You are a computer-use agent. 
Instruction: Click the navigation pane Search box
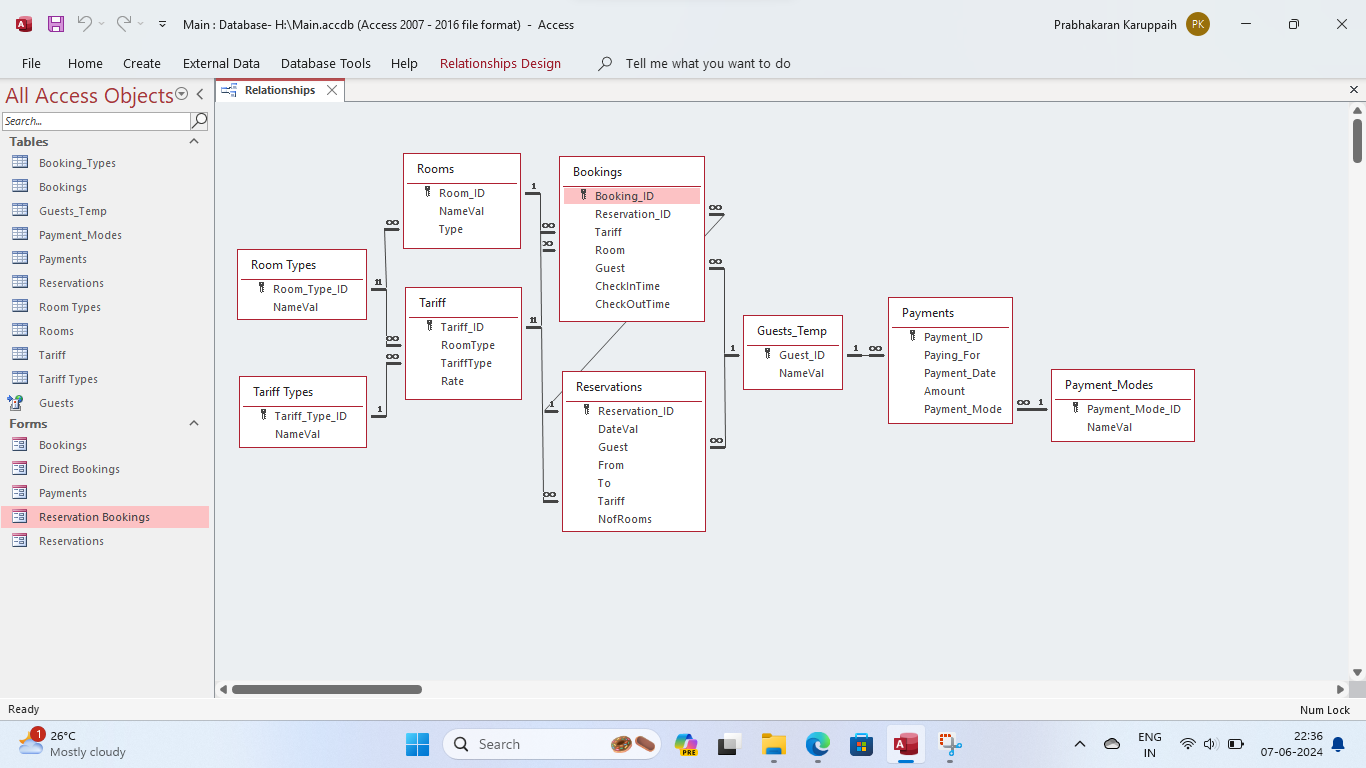96,121
